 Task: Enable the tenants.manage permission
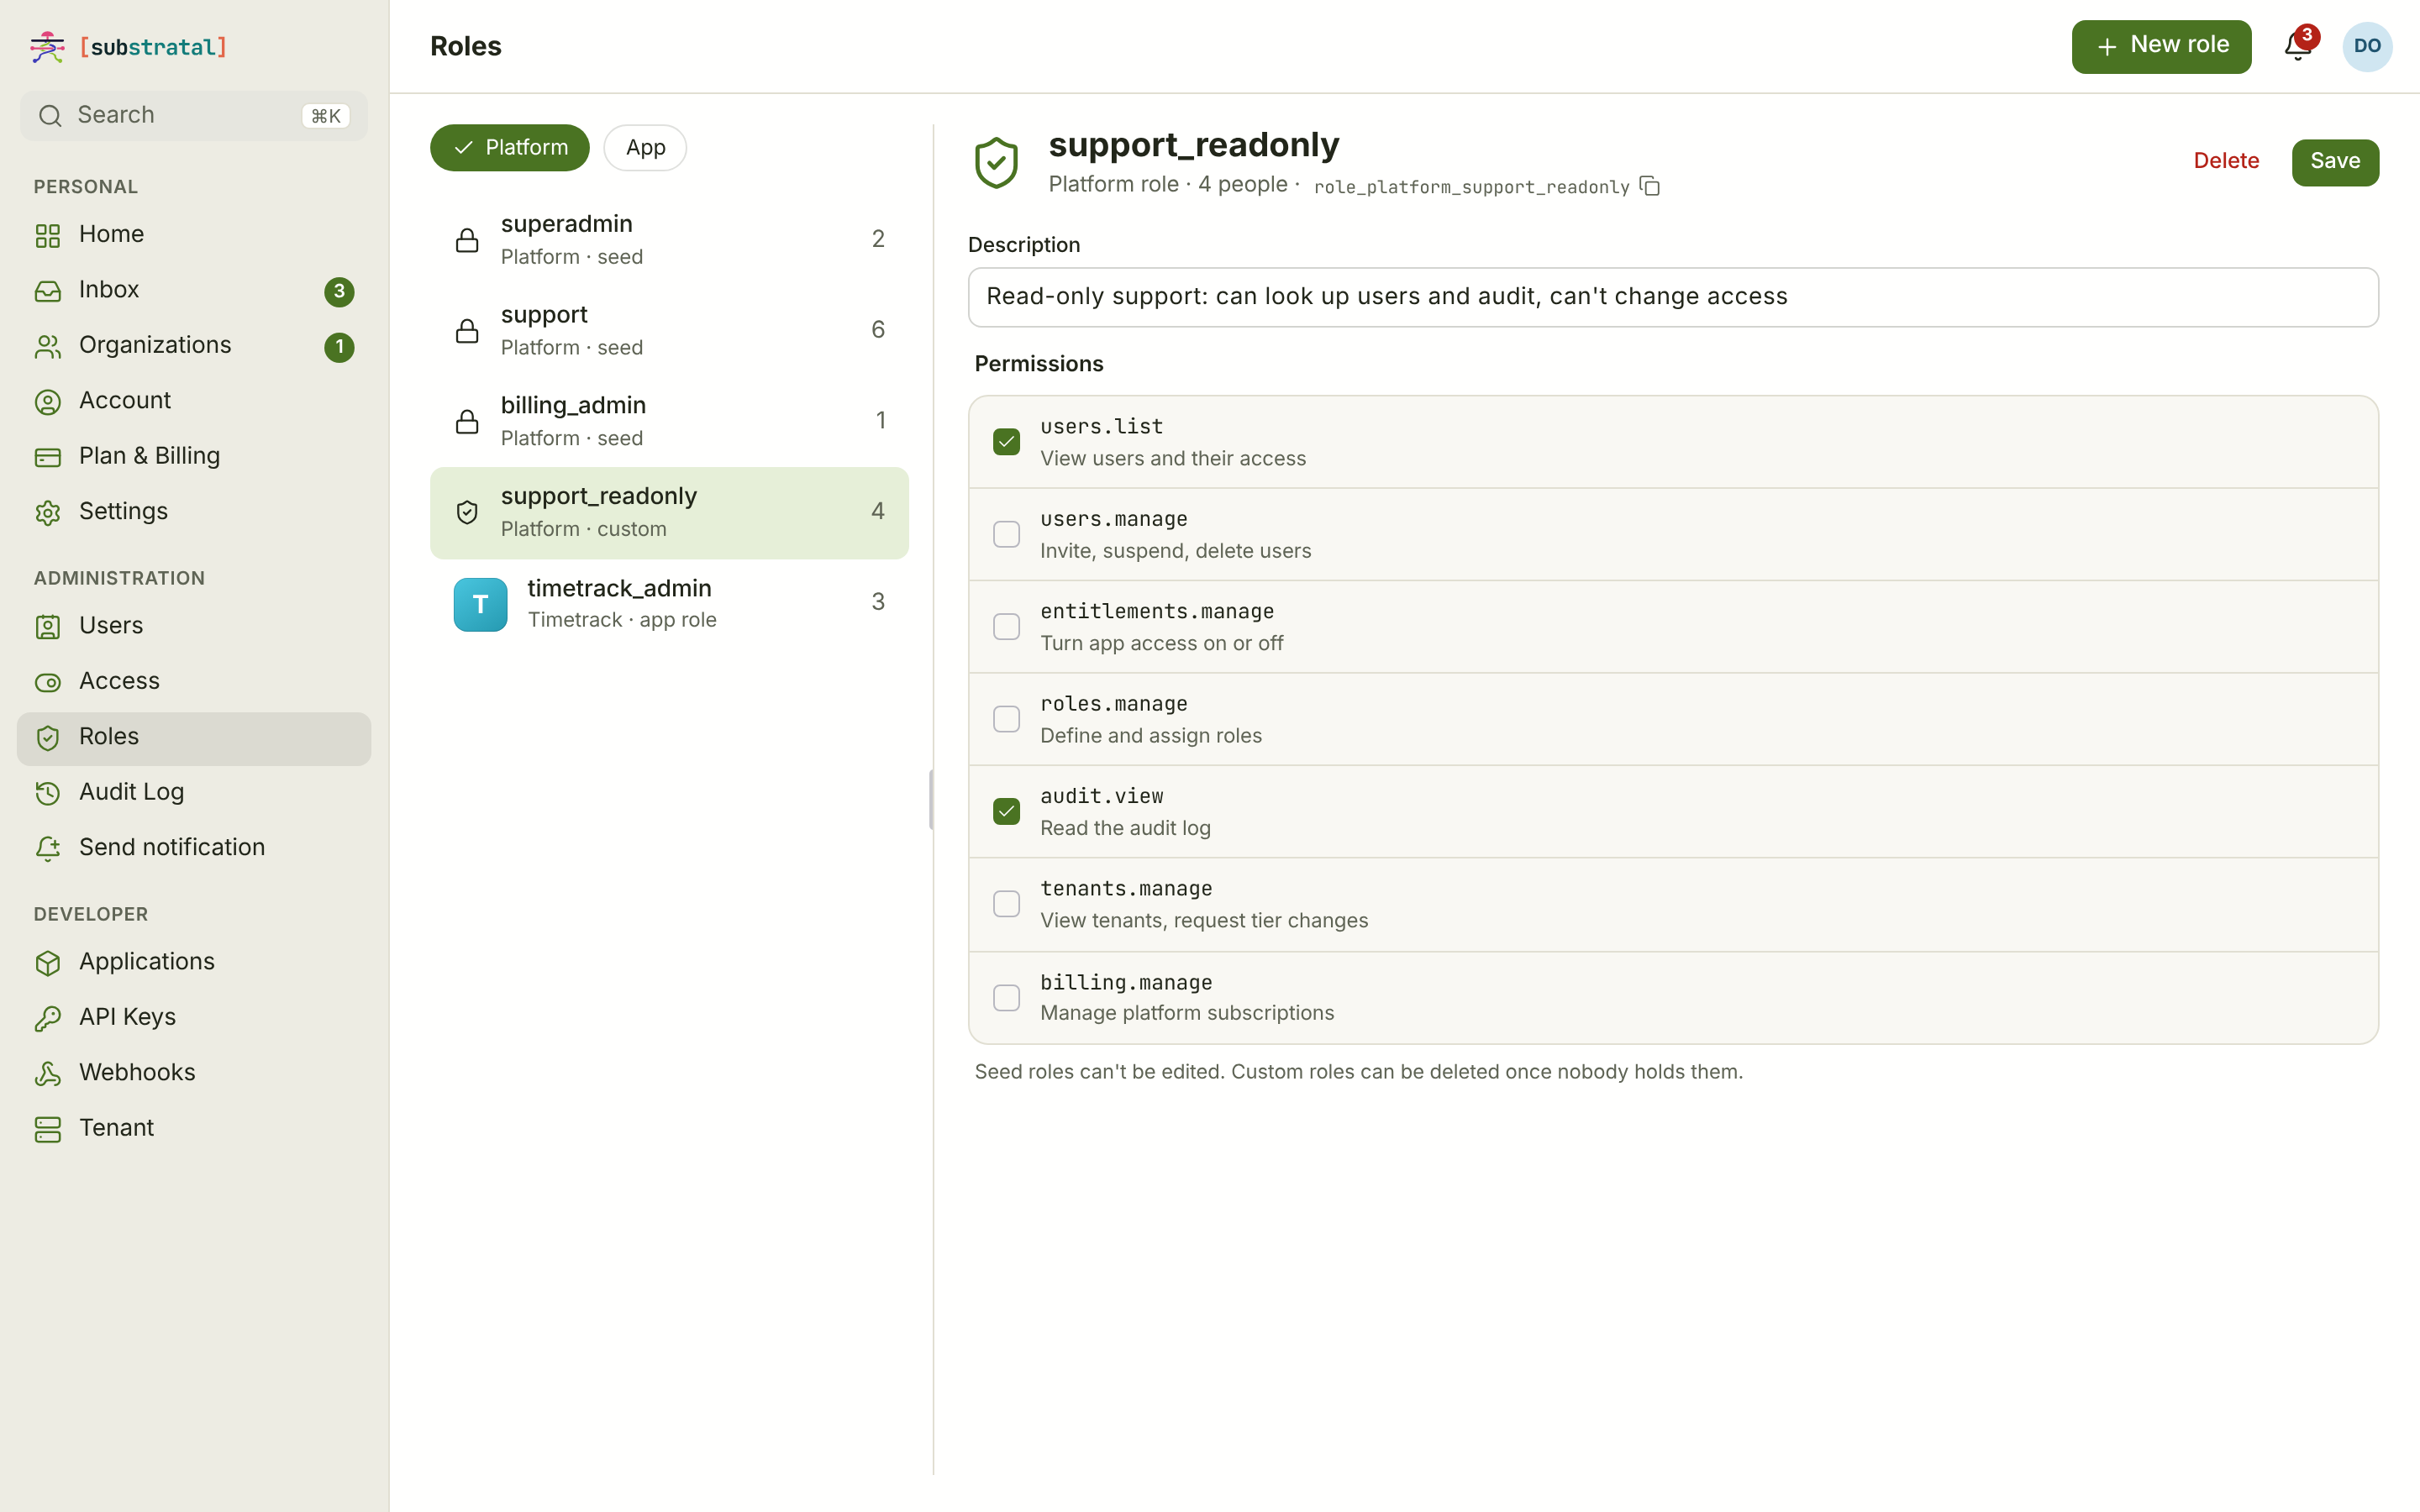(1006, 904)
